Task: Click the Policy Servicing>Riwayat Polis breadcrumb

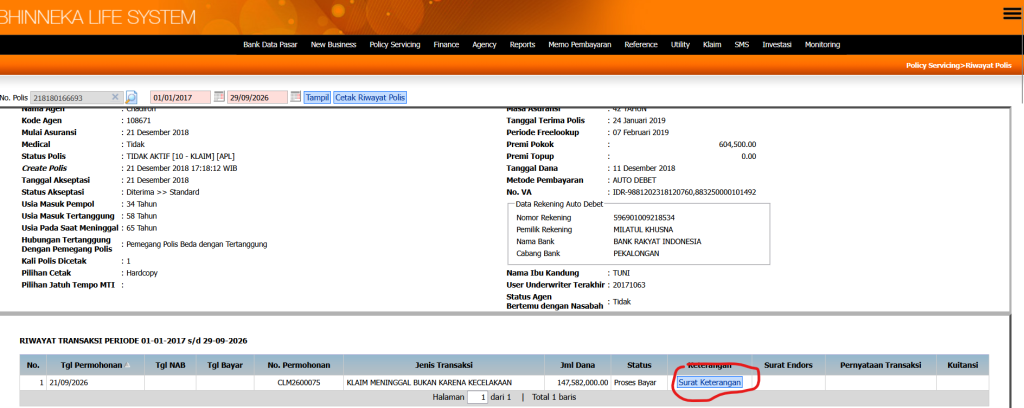Action: point(959,66)
